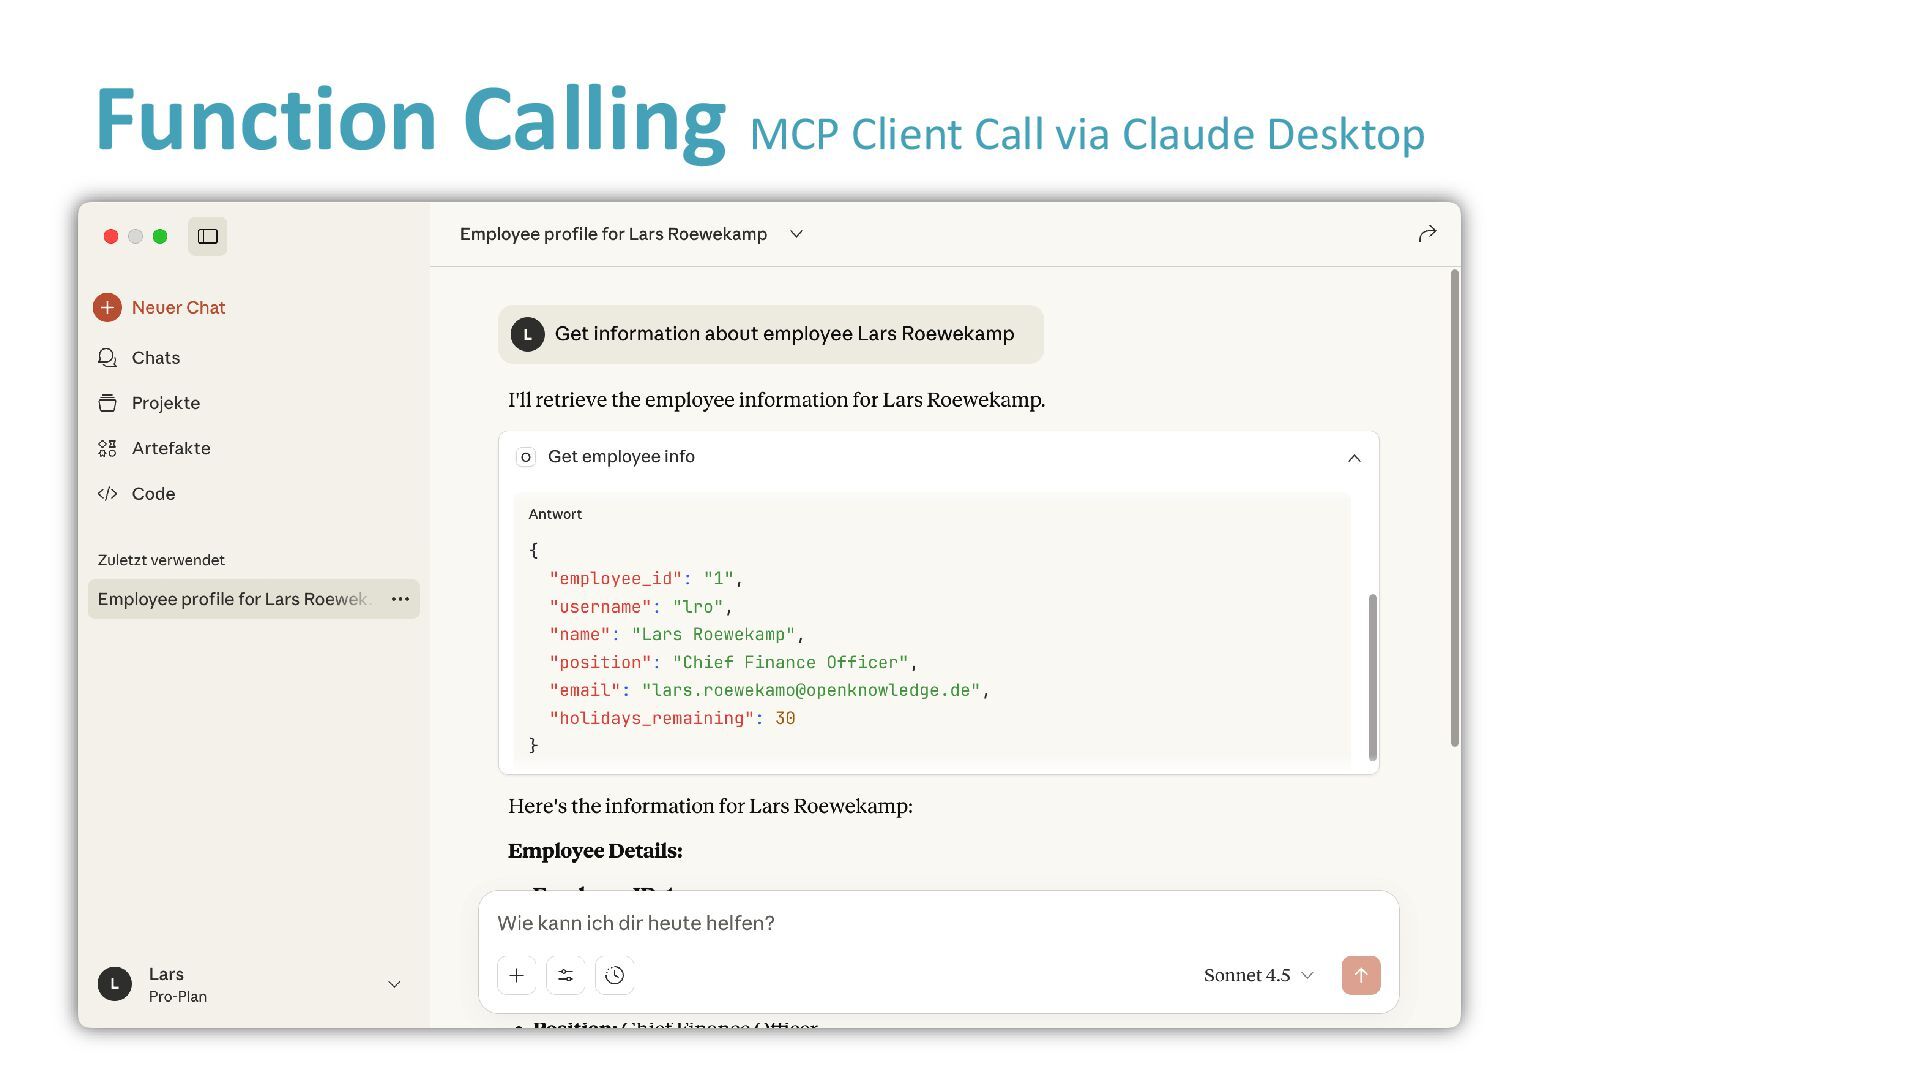Collapse the Get employee info block

pyautogui.click(x=1354, y=458)
